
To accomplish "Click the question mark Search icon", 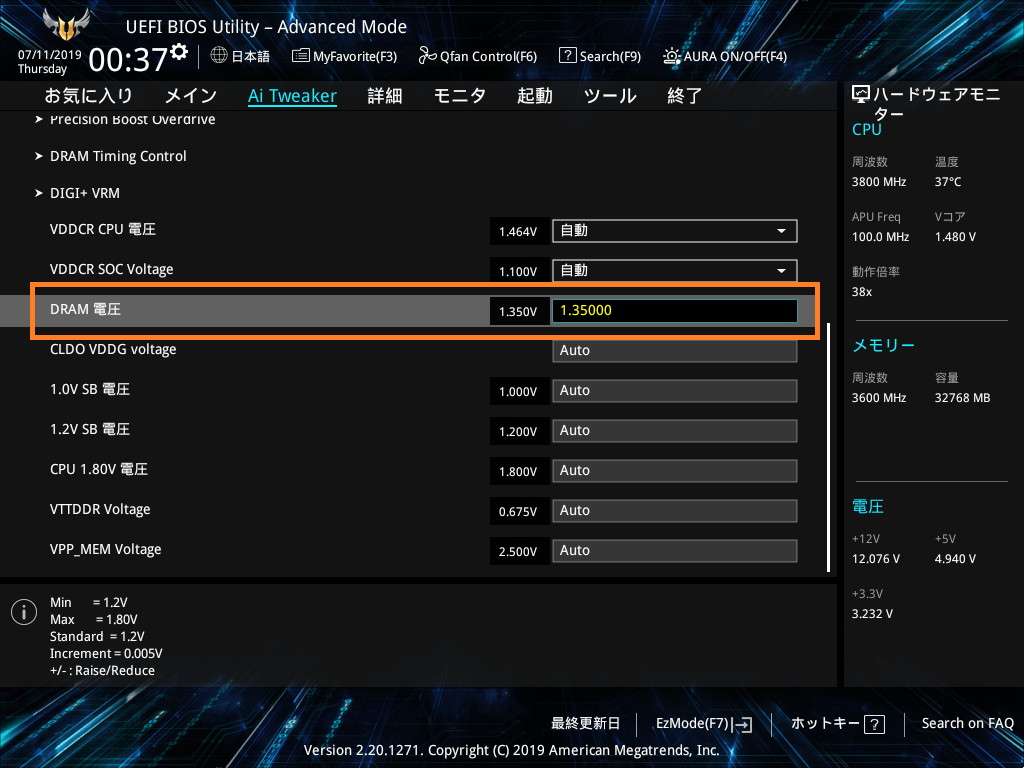I will coord(567,56).
